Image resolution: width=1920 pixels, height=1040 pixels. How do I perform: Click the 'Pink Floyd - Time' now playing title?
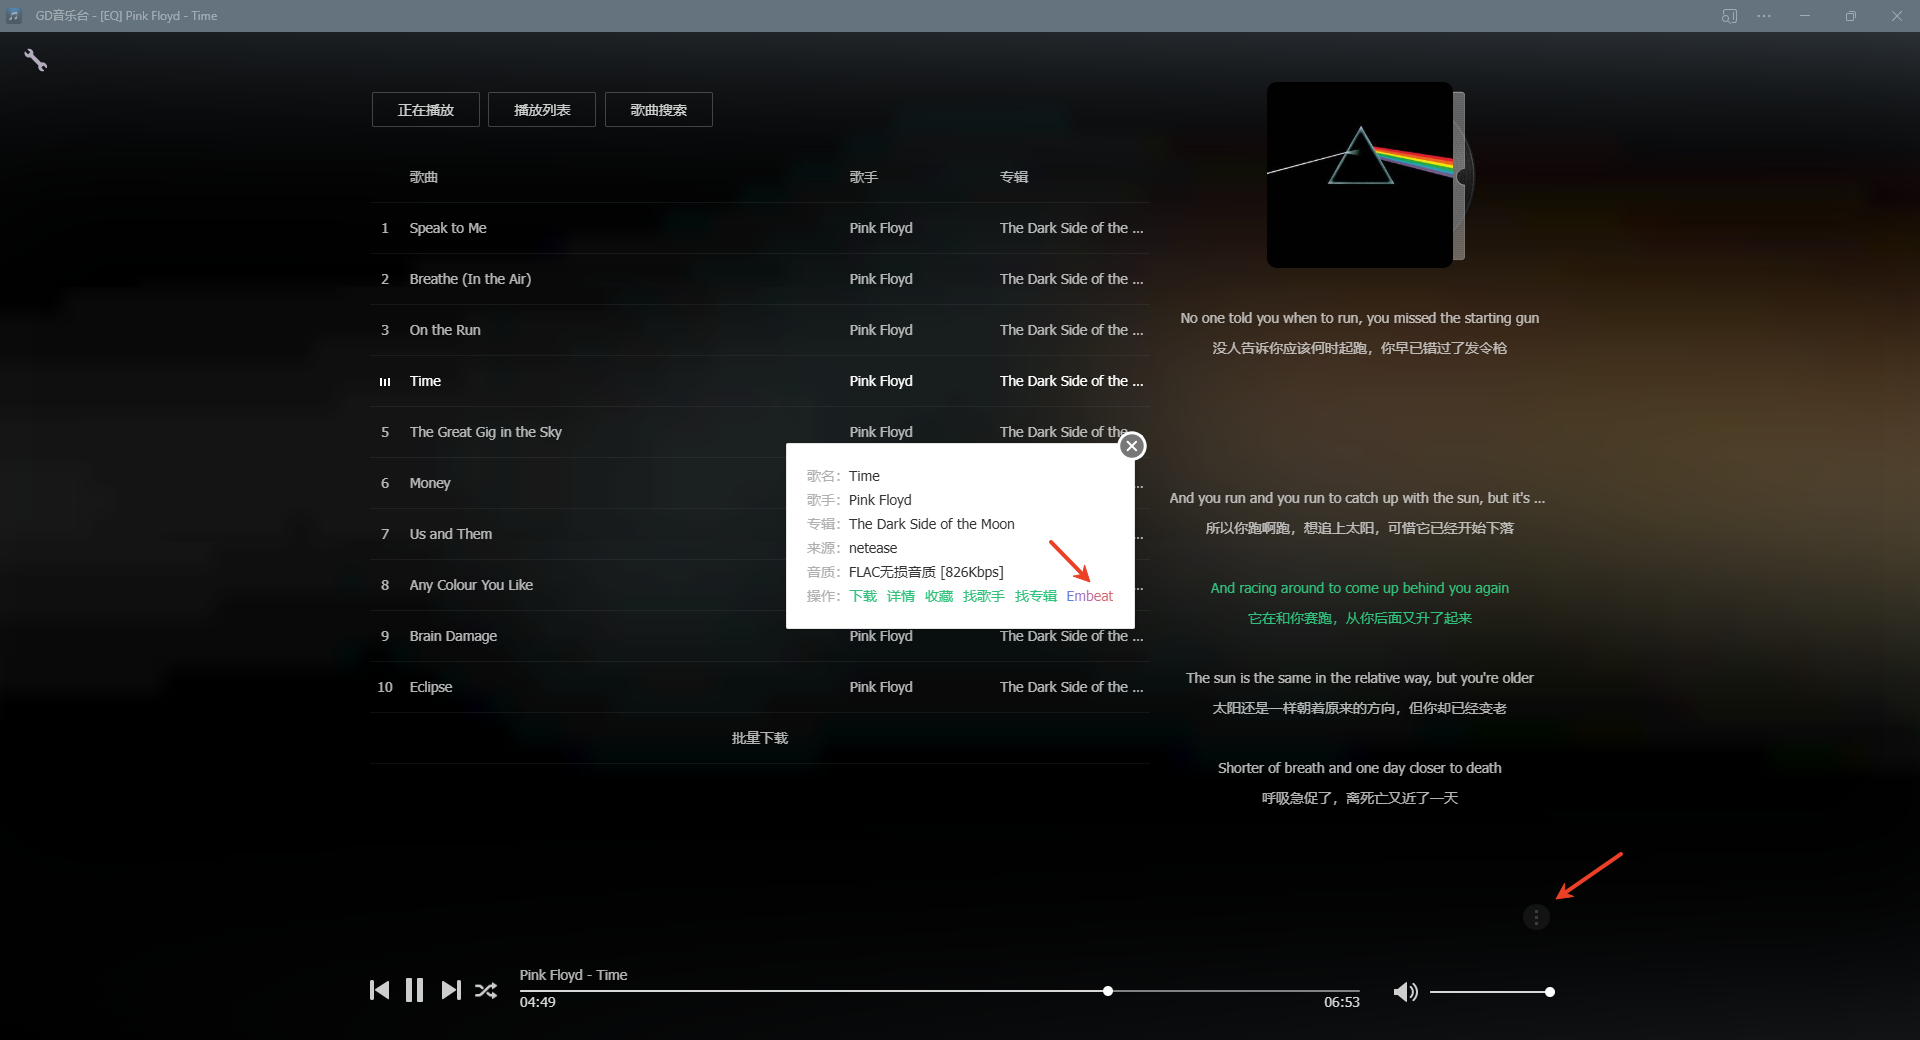pyautogui.click(x=573, y=975)
